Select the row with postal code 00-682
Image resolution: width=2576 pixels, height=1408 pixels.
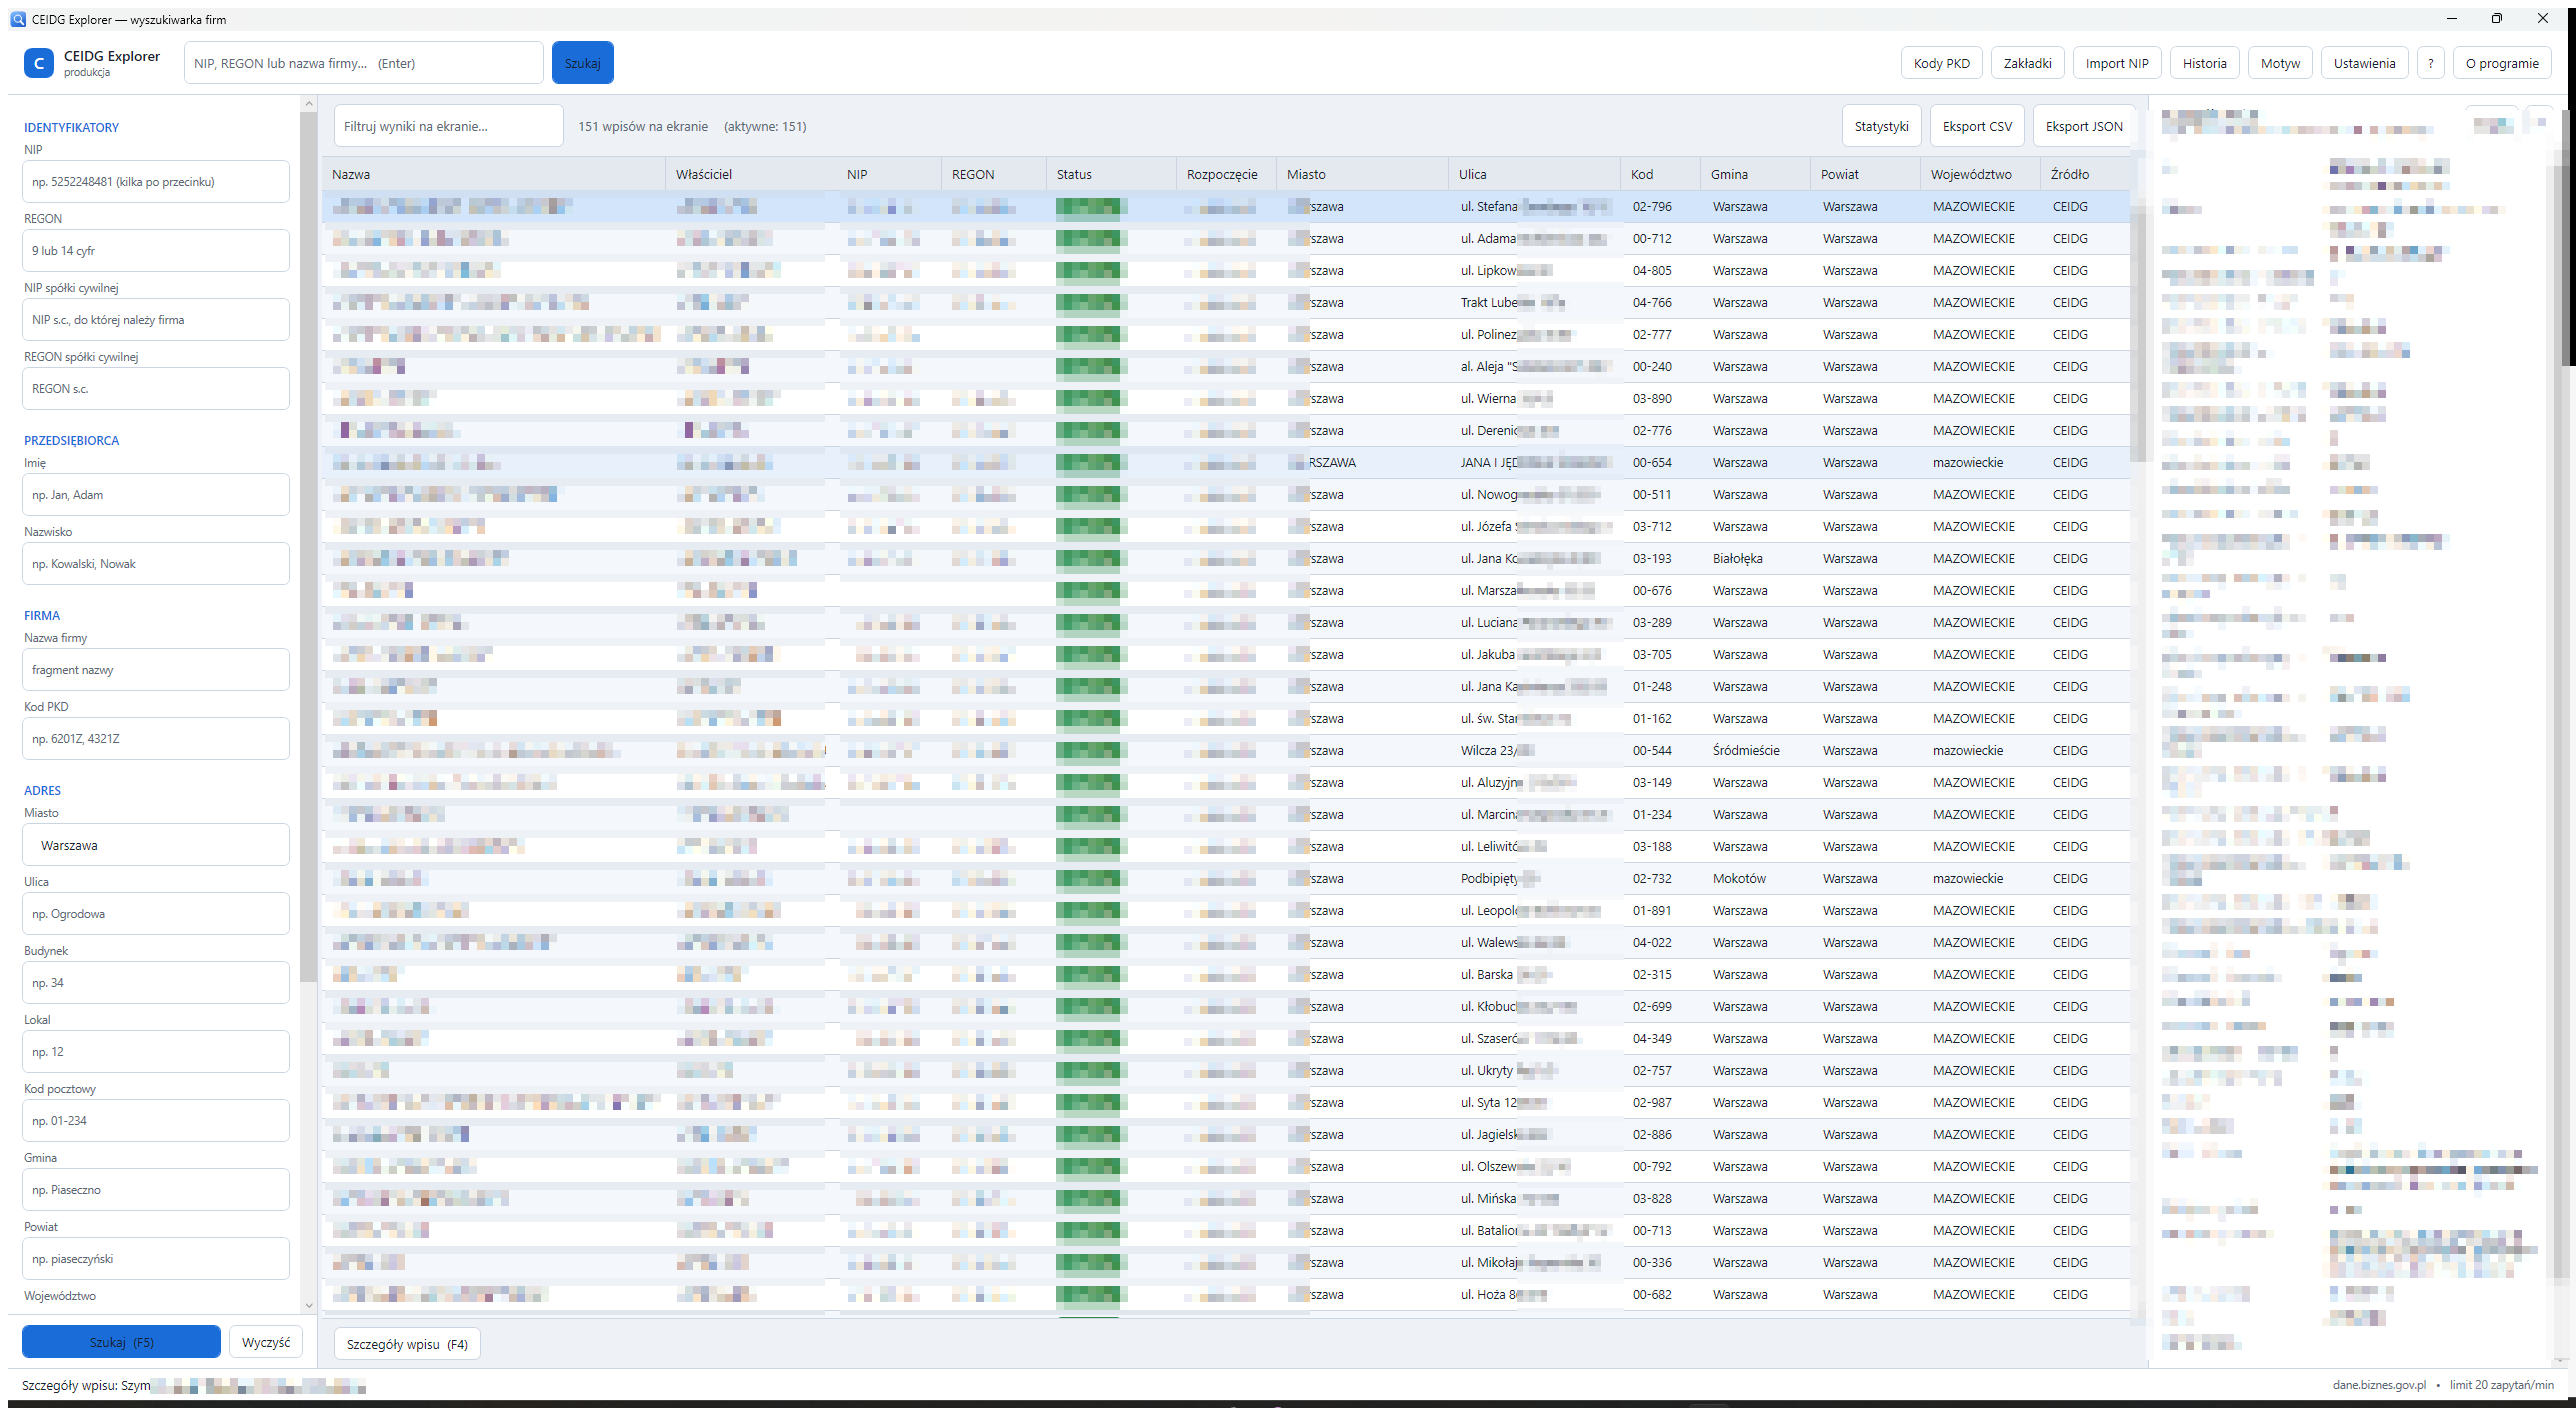(1226, 1294)
